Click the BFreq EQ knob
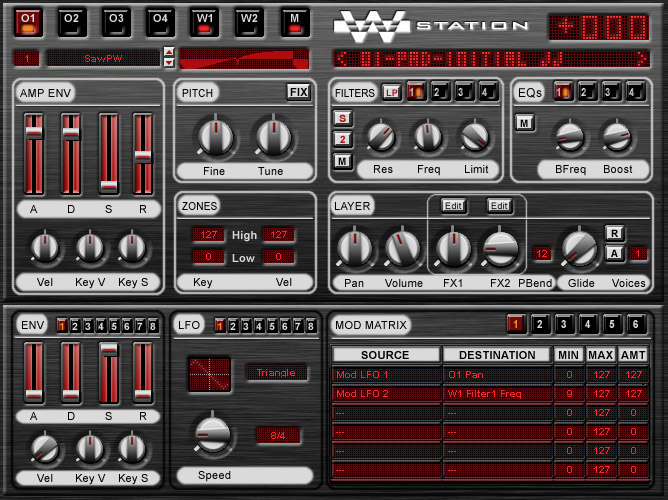668x500 pixels. [x=570, y=137]
